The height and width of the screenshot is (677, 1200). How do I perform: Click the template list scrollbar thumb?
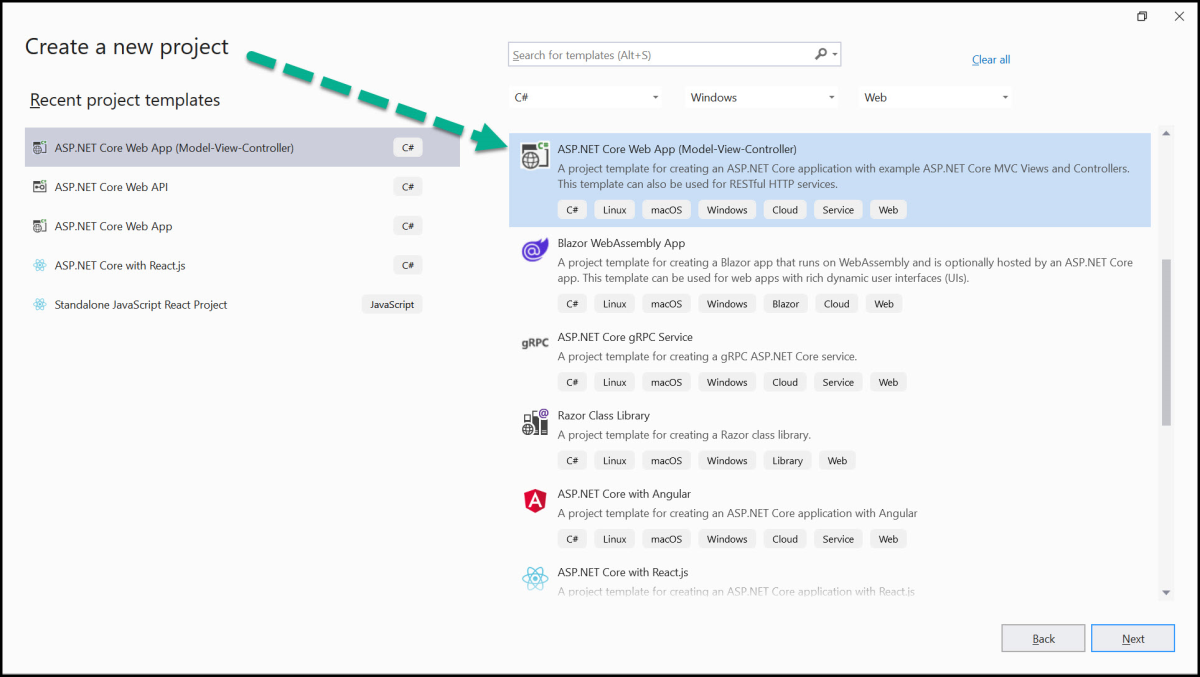[x=1166, y=342]
